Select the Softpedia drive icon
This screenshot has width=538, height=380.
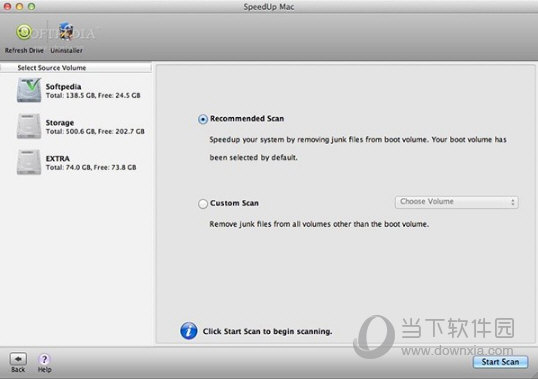point(29,90)
